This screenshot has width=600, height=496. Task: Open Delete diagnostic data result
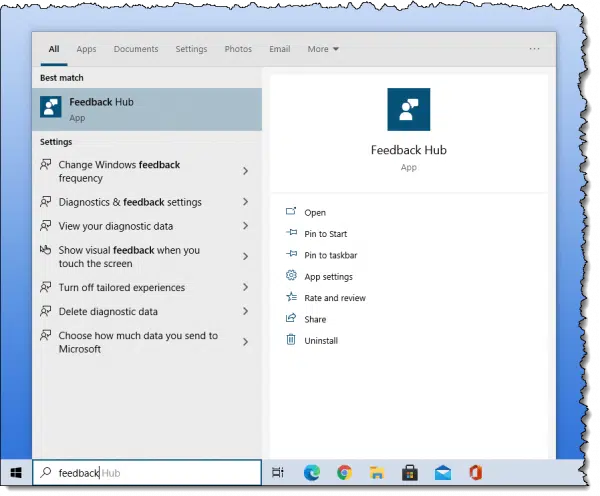145,311
